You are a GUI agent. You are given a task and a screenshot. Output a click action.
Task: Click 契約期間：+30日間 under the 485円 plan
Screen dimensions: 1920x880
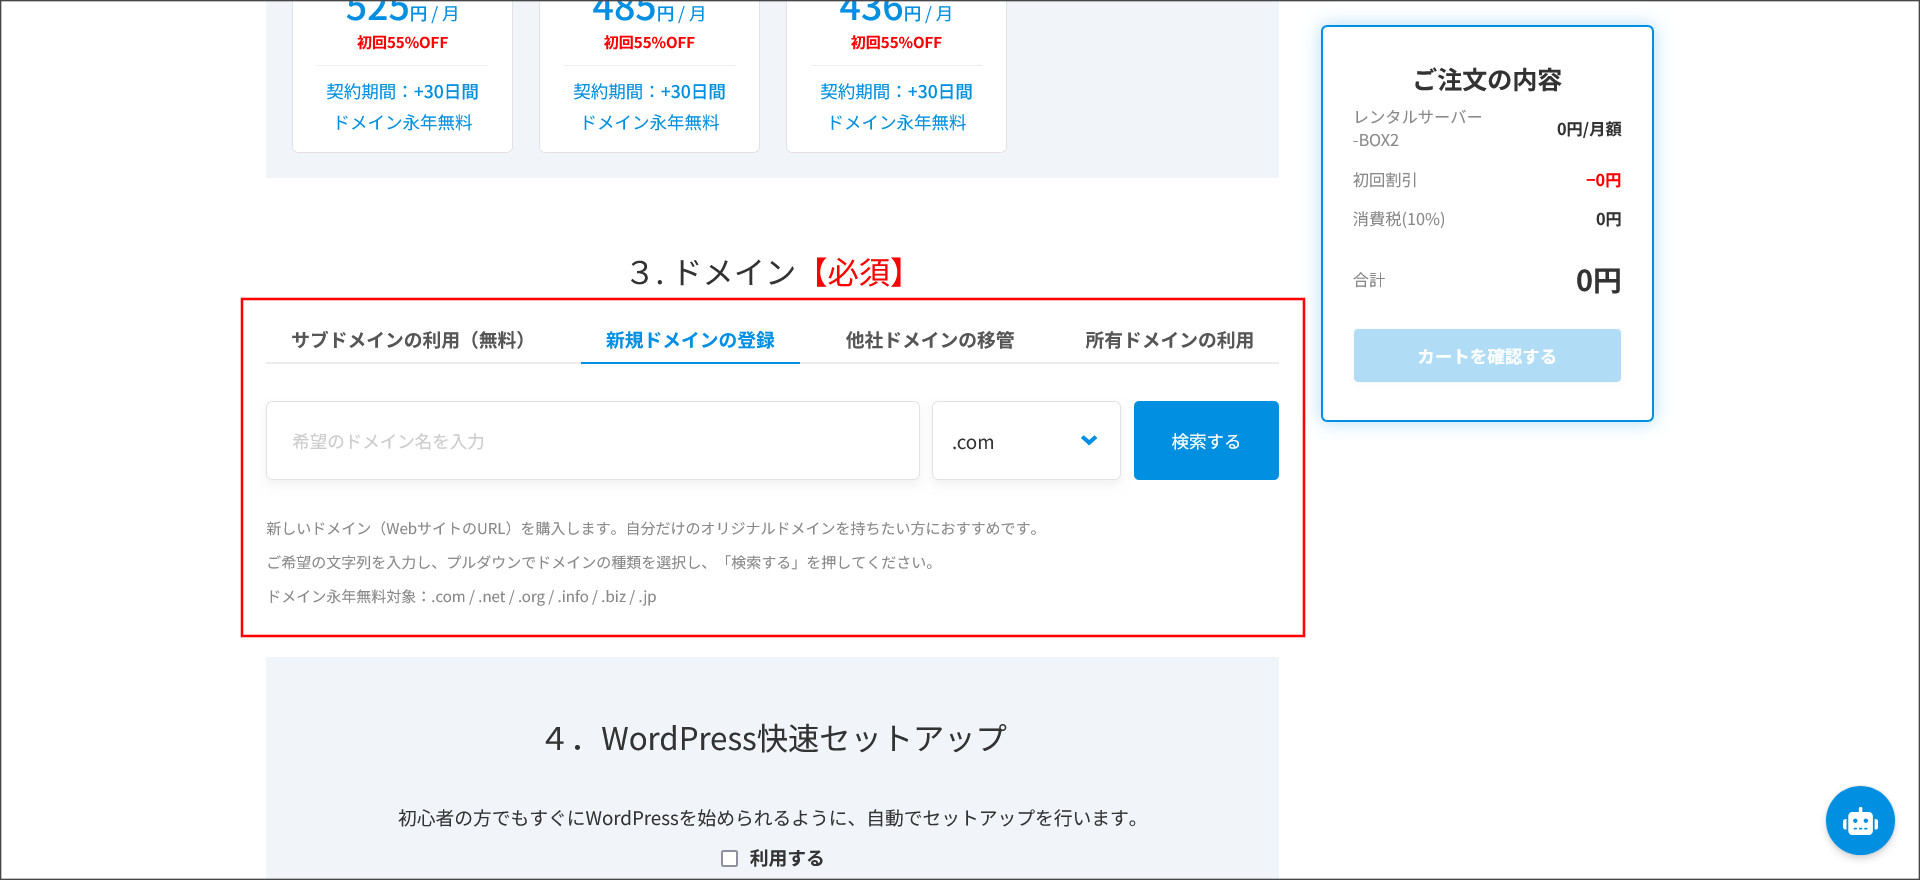[649, 92]
